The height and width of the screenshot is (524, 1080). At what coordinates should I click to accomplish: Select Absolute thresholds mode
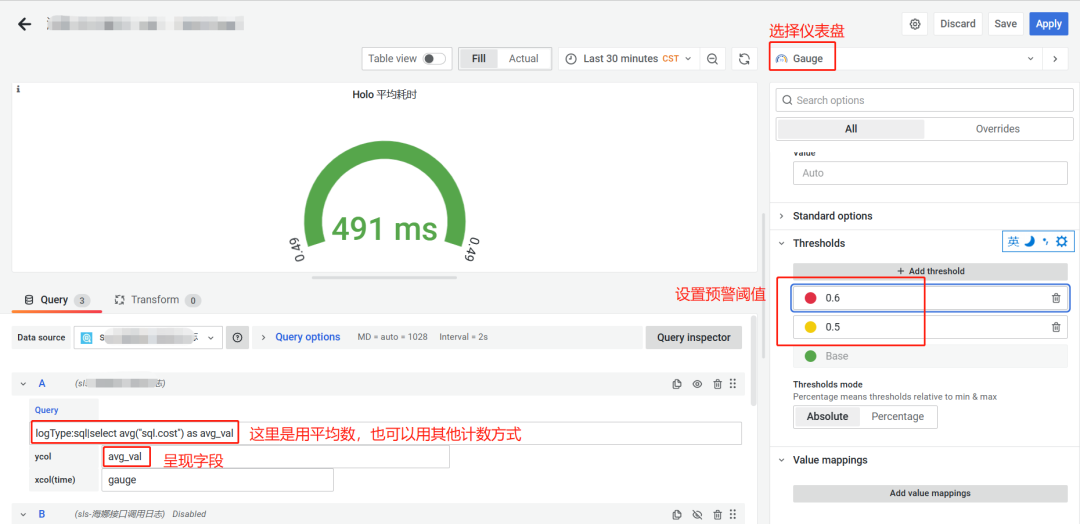[826, 417]
